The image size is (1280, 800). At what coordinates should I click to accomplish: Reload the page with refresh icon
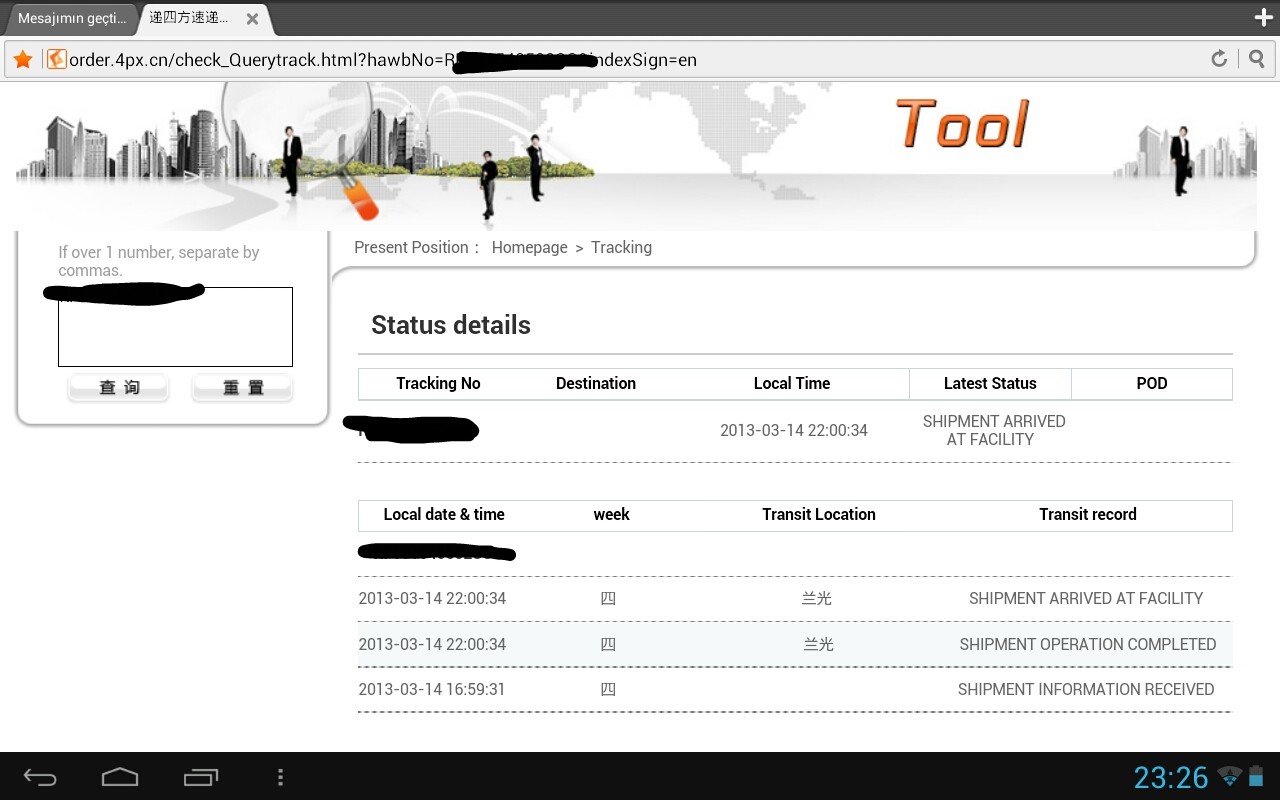[1218, 59]
